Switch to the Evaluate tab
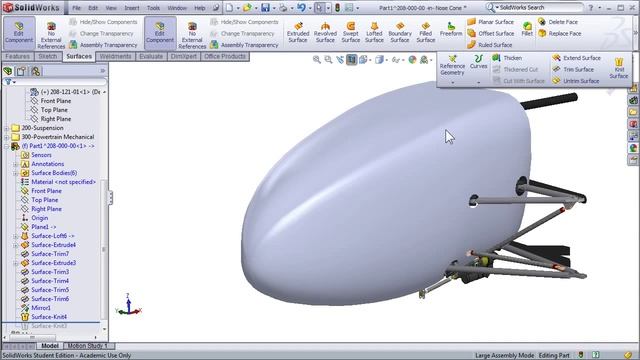The height and width of the screenshot is (360, 640). 151,56
